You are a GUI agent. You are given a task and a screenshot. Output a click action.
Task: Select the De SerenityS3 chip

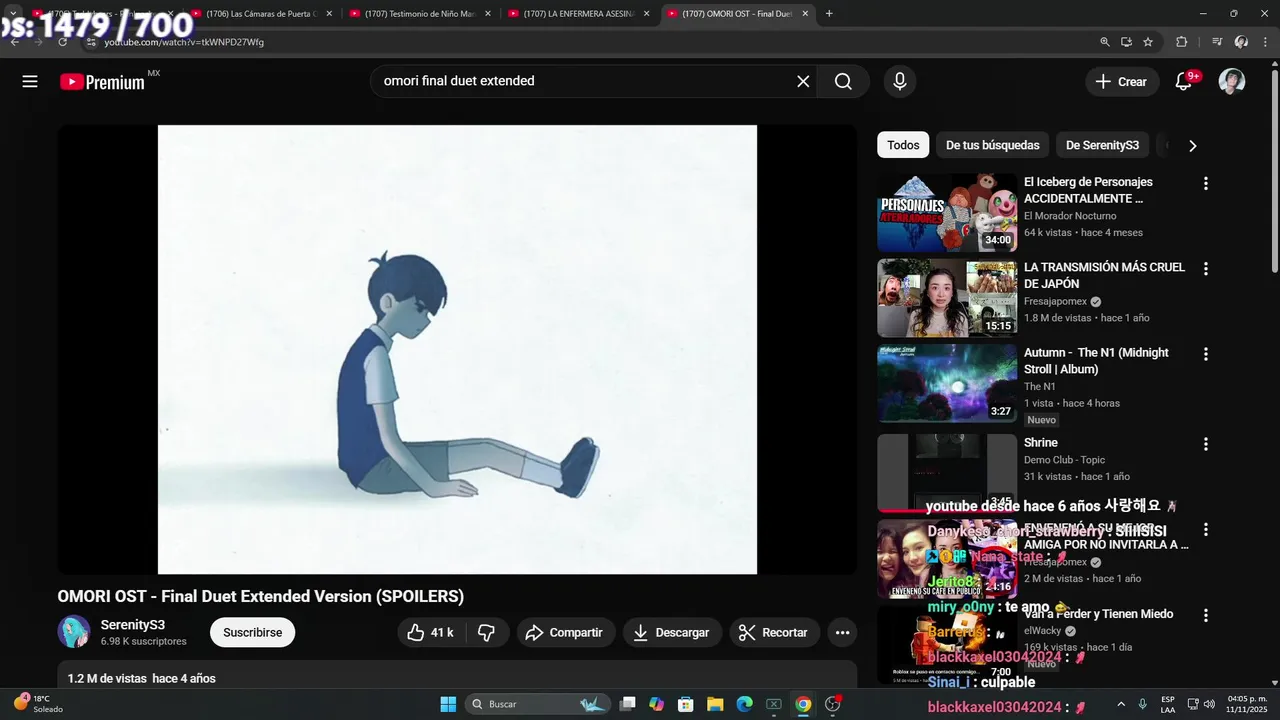[1102, 145]
